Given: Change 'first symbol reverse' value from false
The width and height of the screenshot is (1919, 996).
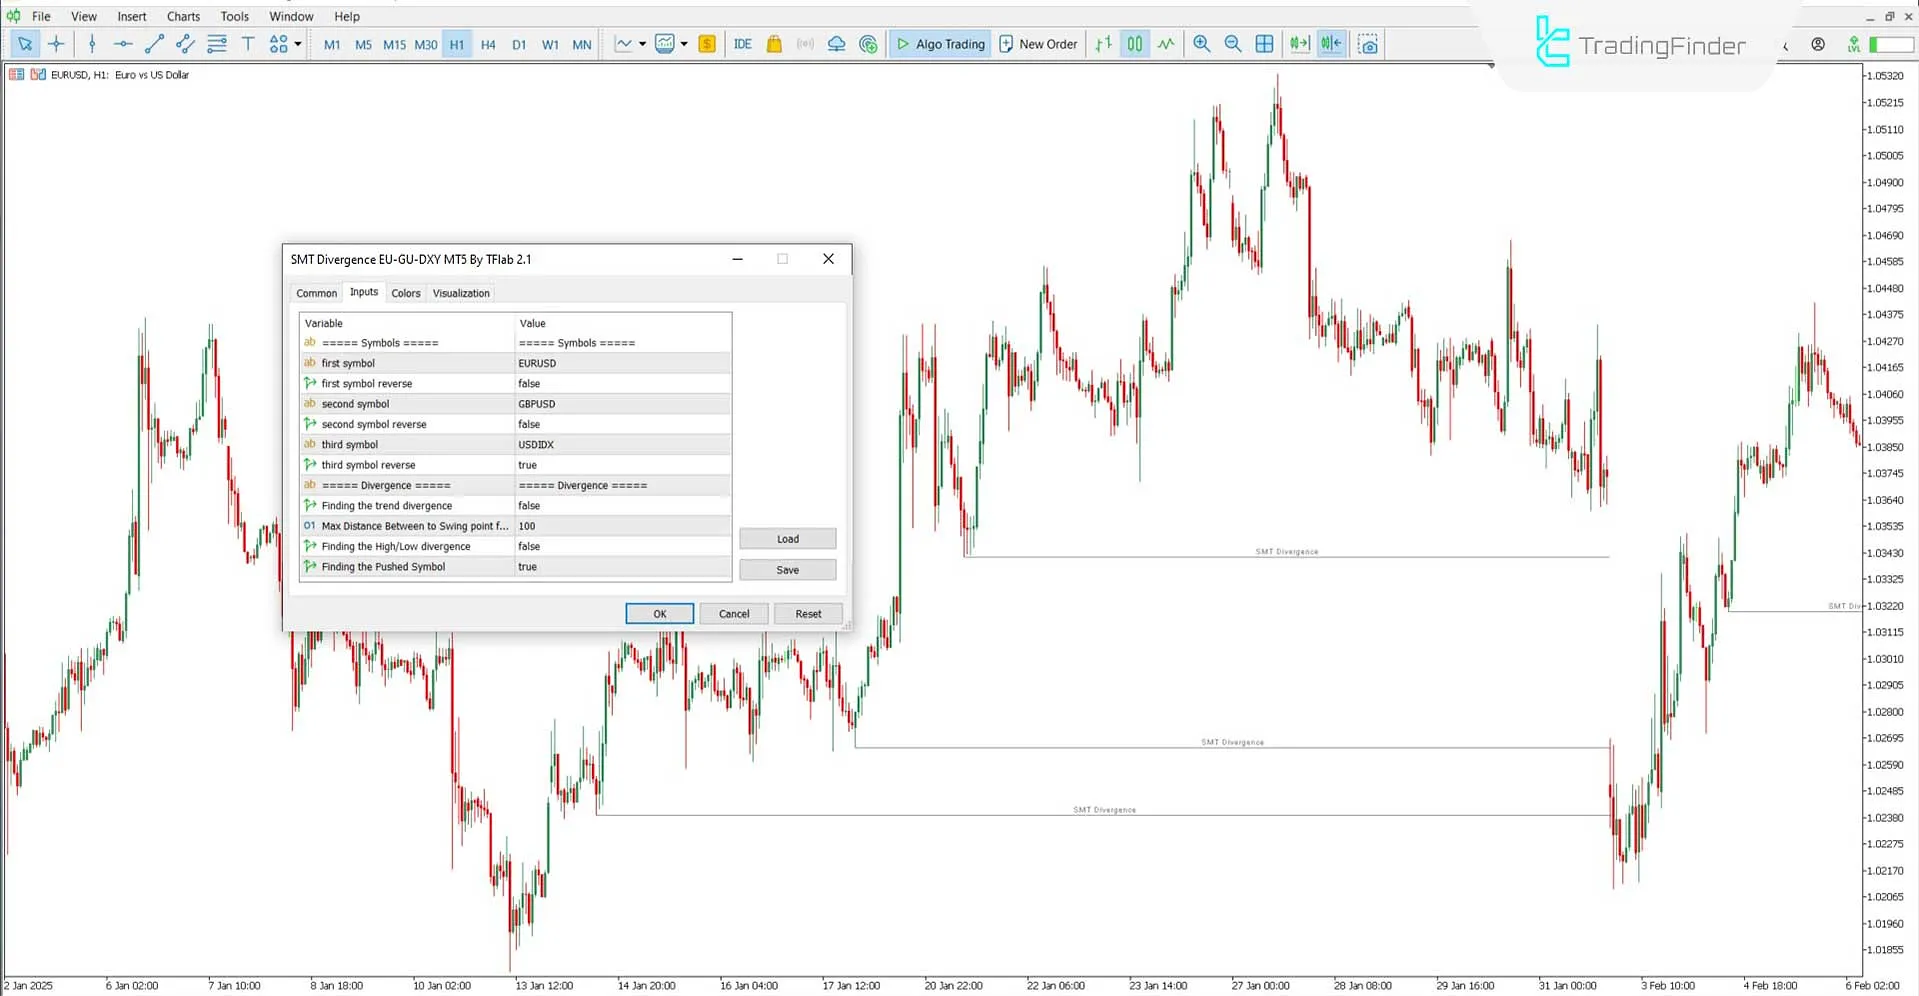Looking at the screenshot, I should tap(622, 383).
